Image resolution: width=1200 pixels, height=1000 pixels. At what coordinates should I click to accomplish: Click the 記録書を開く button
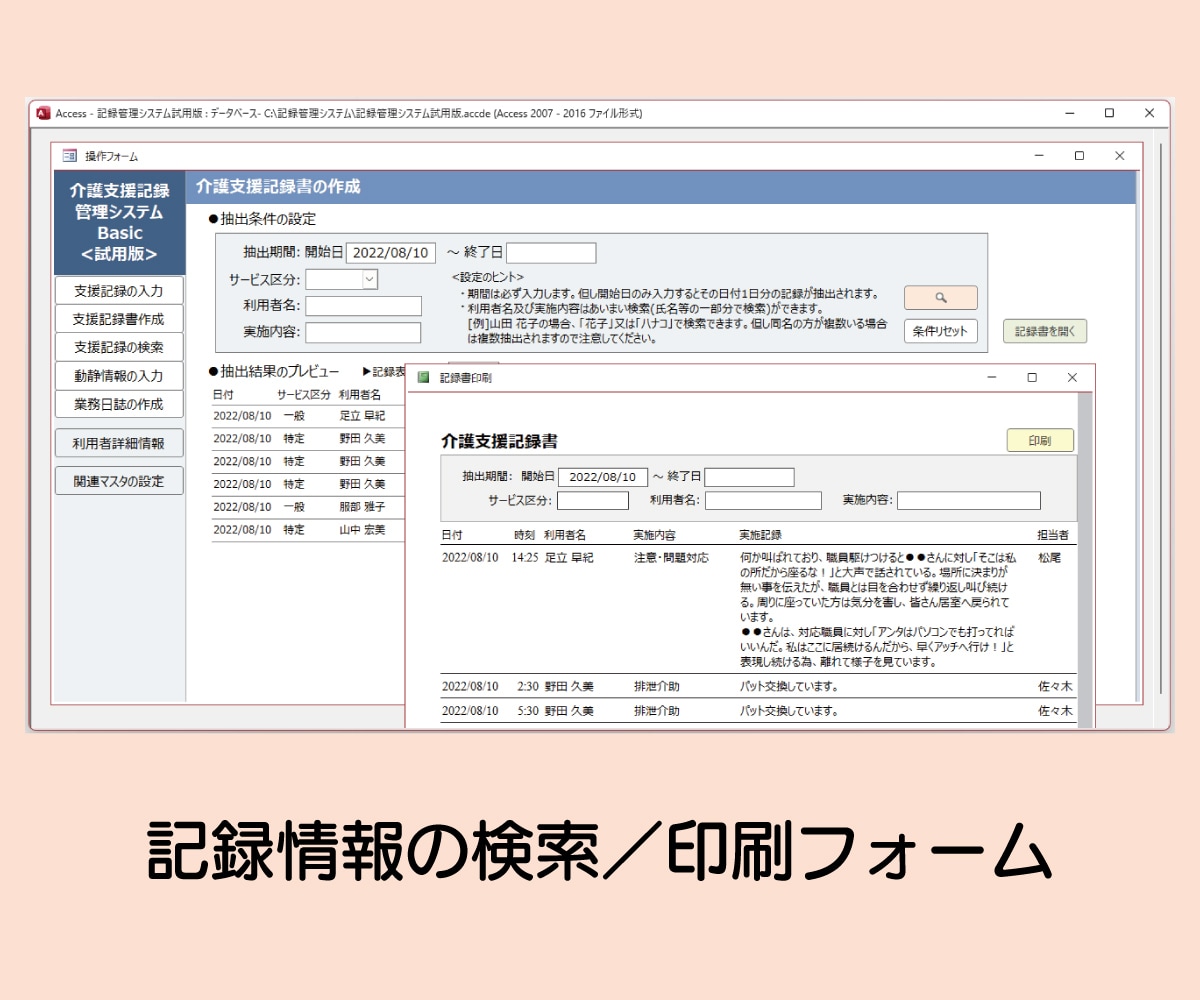coord(1044,331)
